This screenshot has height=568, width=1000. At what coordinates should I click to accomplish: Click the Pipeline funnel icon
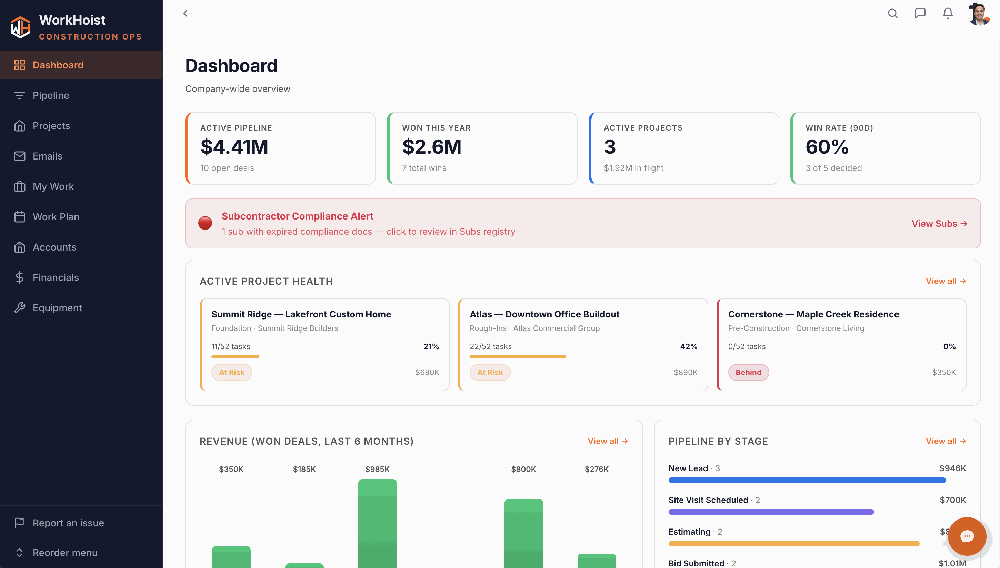point(20,96)
